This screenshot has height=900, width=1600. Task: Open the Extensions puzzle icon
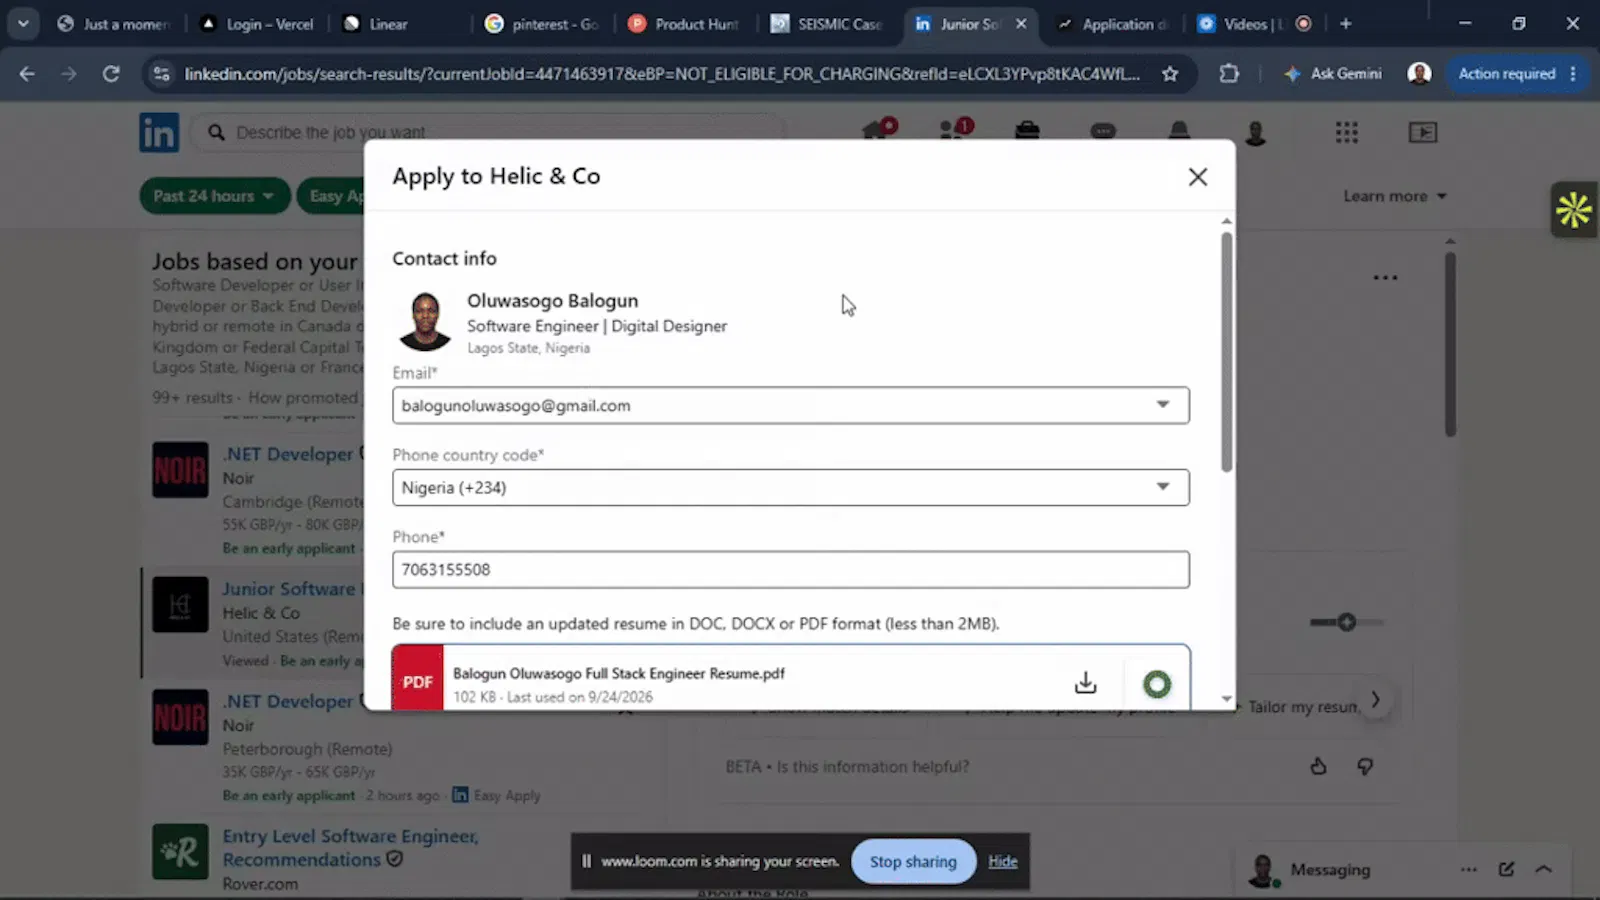coord(1229,73)
